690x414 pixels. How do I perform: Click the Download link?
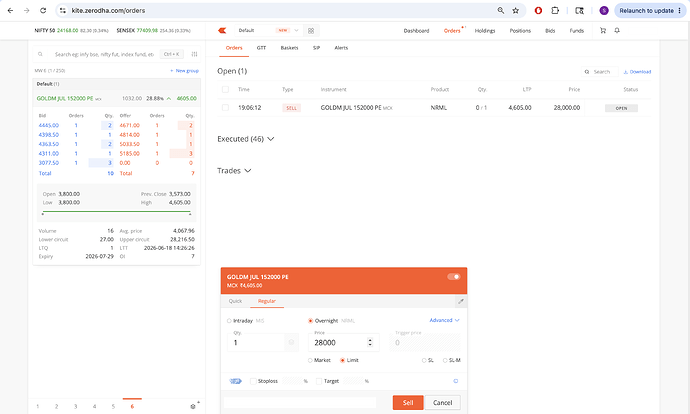(x=637, y=72)
